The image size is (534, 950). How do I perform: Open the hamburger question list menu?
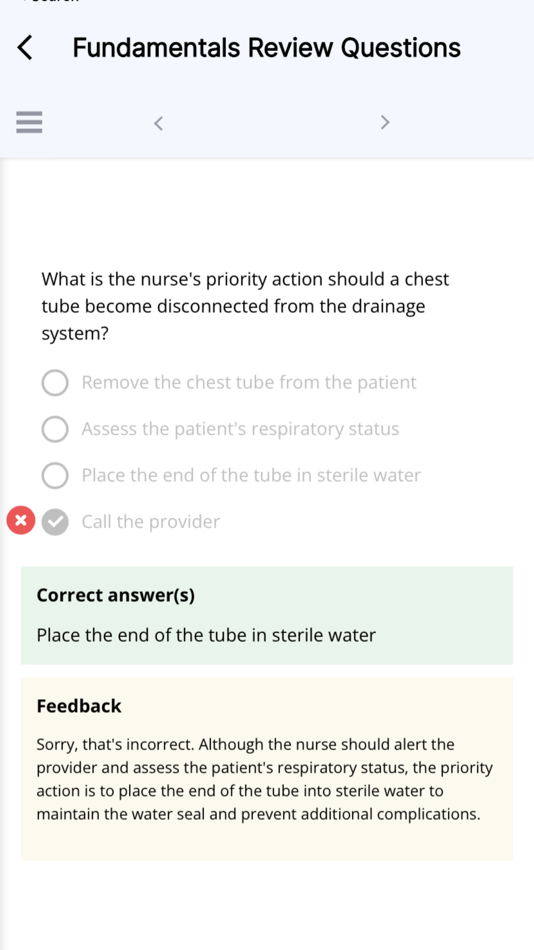(x=29, y=122)
